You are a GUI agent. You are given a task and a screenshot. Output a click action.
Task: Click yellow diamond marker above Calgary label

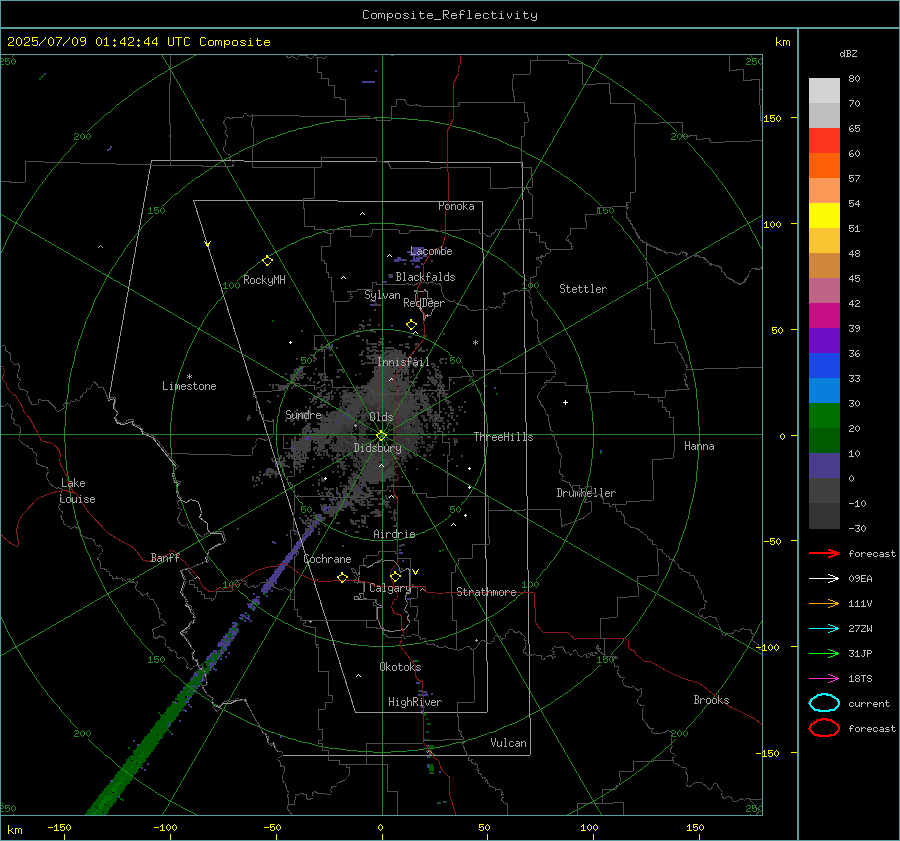[395, 576]
